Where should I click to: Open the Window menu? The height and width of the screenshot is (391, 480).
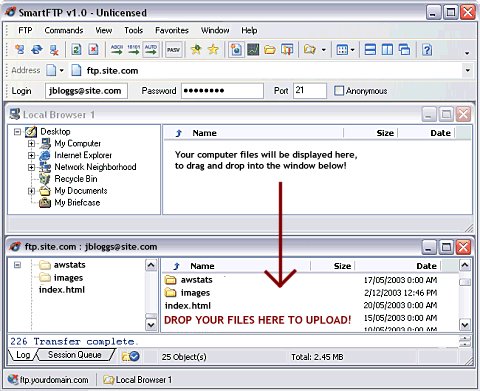(x=215, y=30)
